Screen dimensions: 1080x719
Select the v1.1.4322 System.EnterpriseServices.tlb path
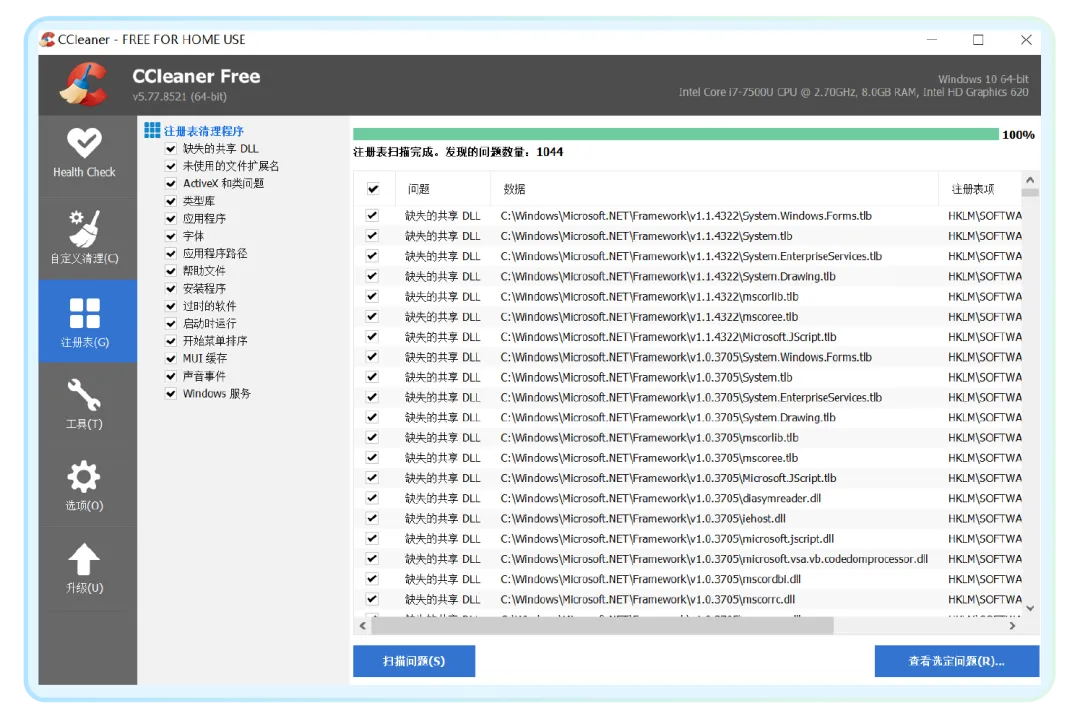691,256
